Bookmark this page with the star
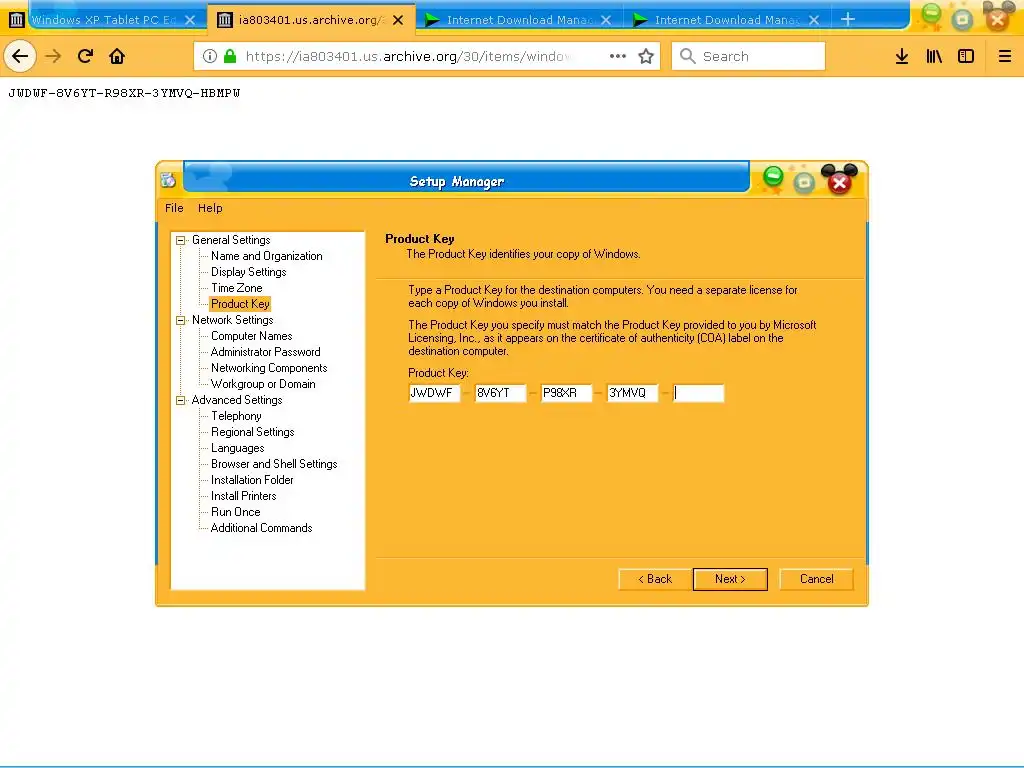The width and height of the screenshot is (1024, 768). click(x=646, y=56)
